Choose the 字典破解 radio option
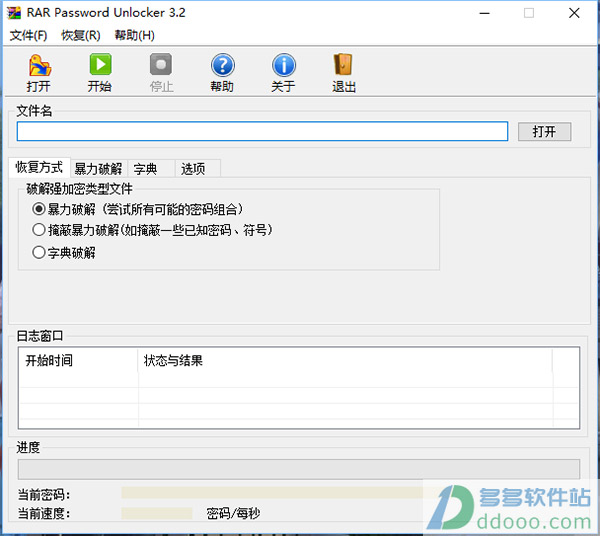The height and width of the screenshot is (536, 600). point(39,252)
